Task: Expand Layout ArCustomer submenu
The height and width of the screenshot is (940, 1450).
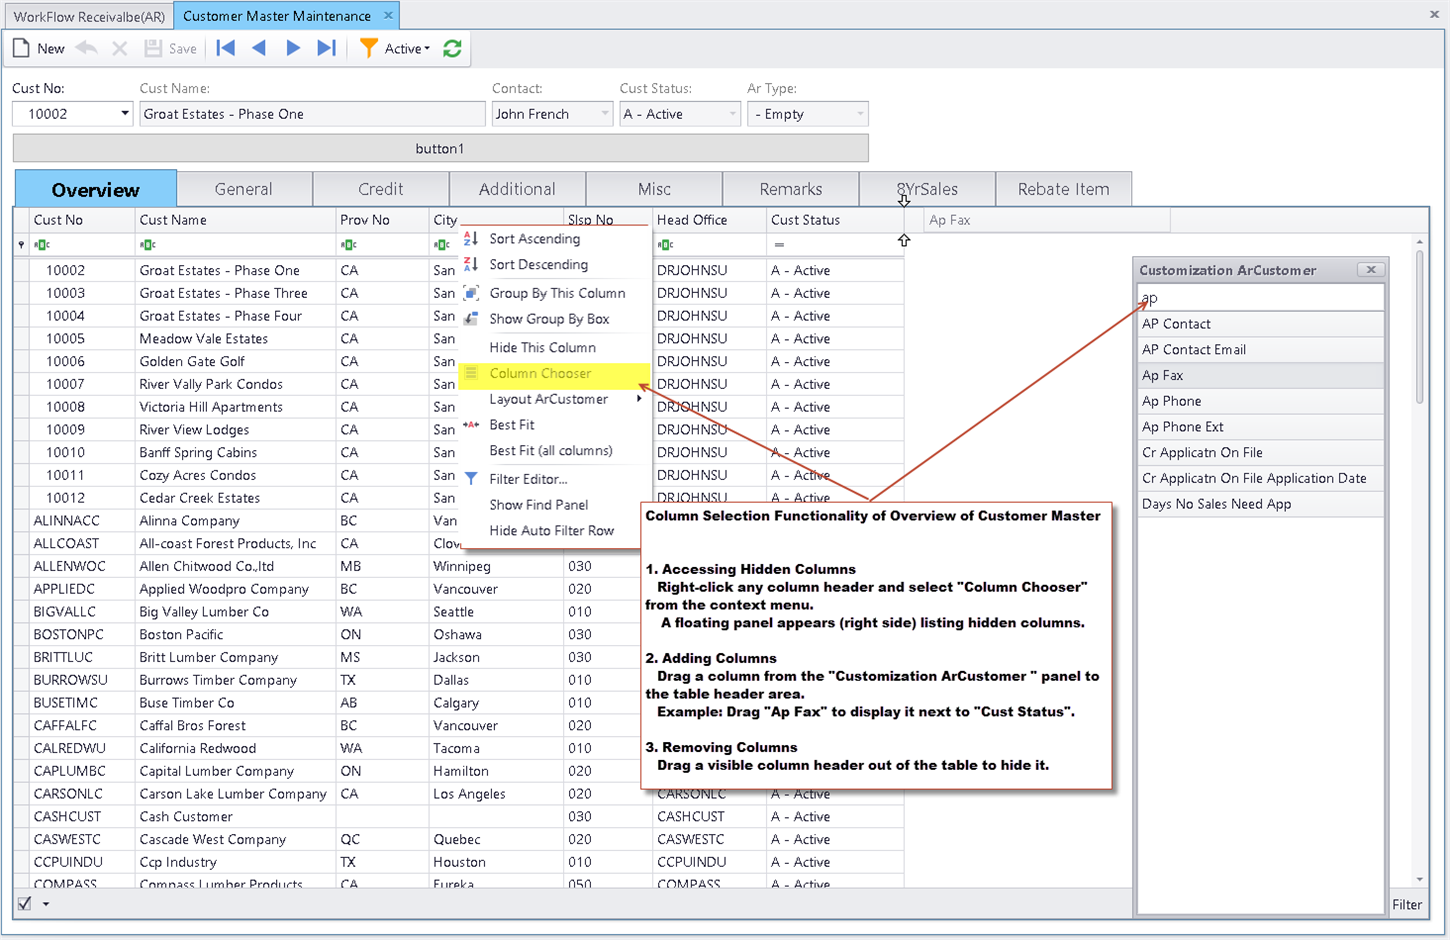Action: point(549,399)
